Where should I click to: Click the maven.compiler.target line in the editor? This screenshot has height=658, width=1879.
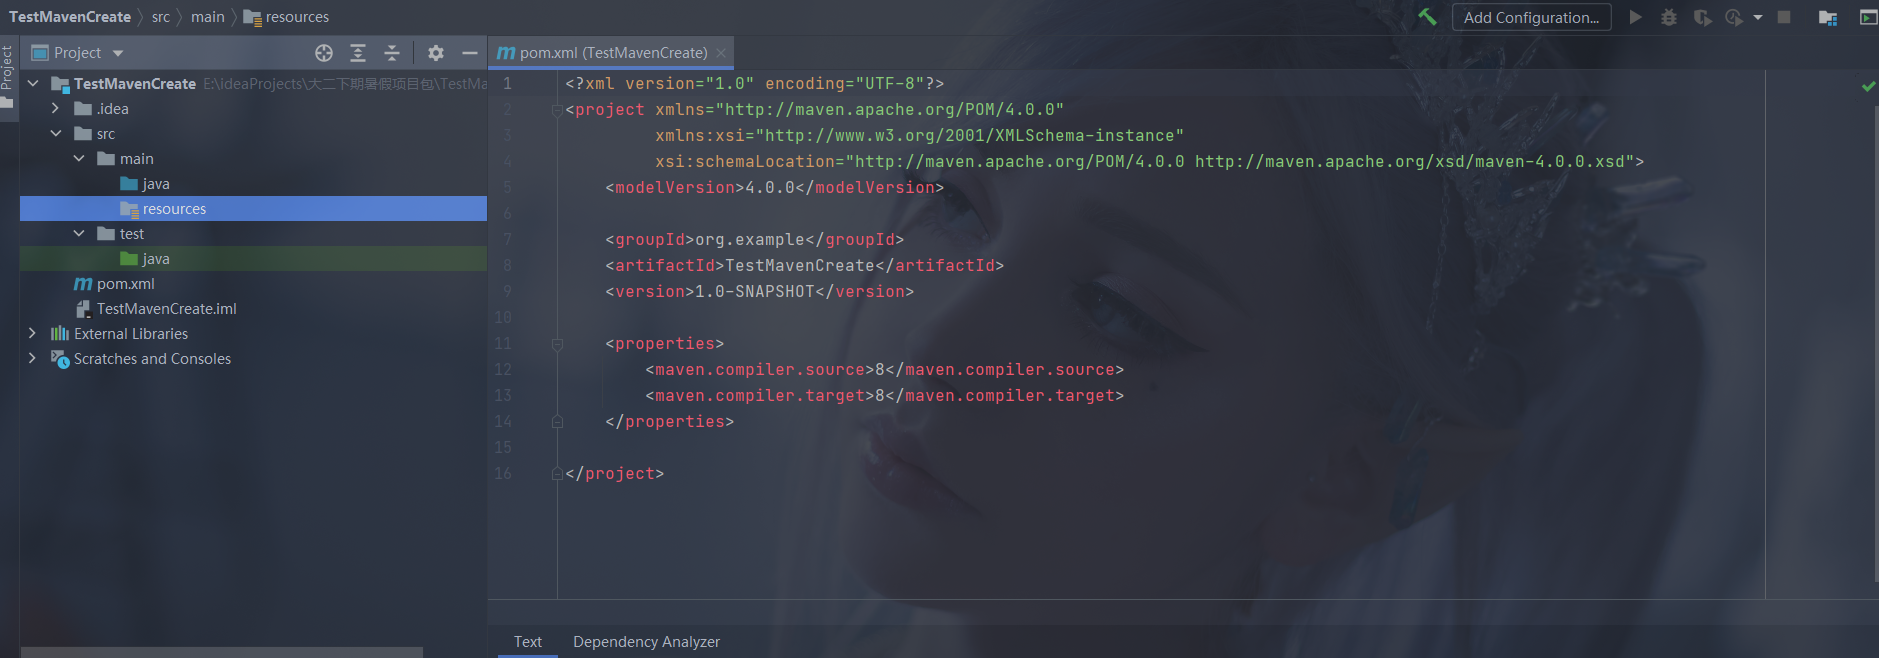click(x=885, y=396)
